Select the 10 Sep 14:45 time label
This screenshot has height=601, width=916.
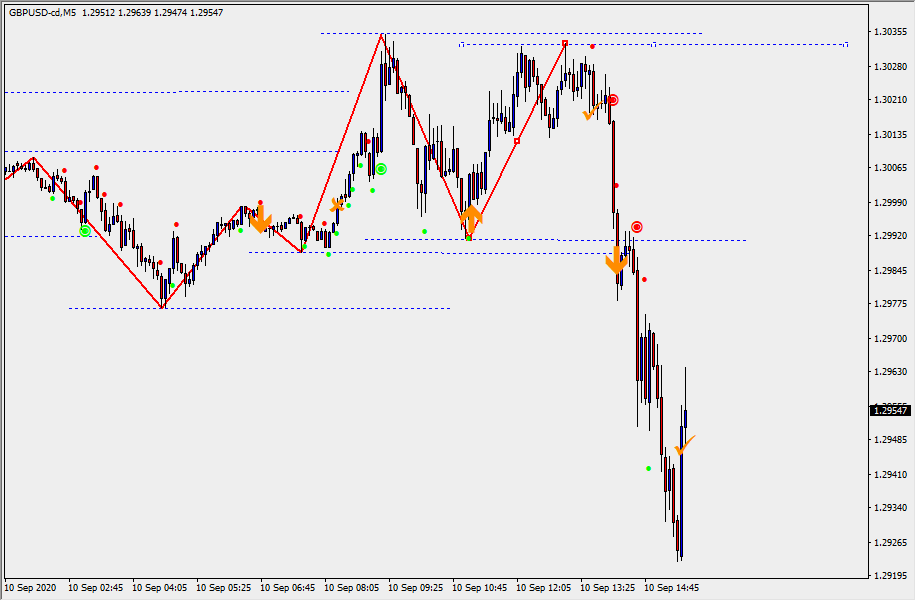point(671,588)
